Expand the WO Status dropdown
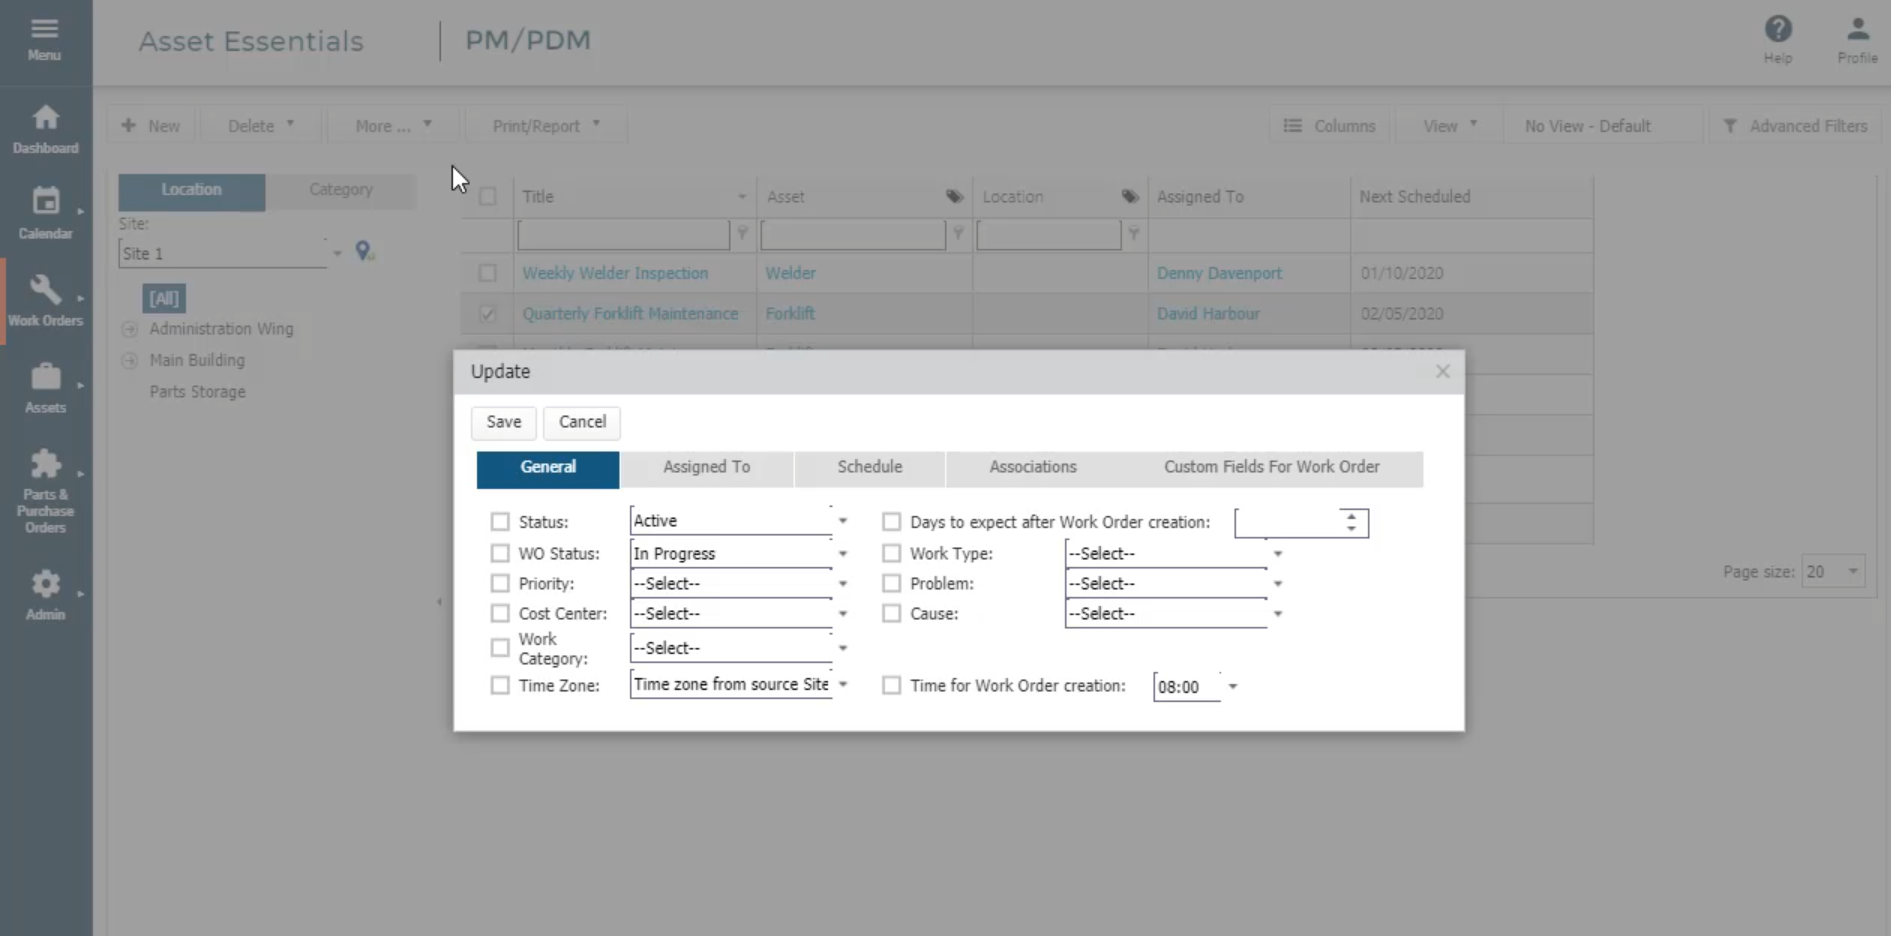 (842, 554)
